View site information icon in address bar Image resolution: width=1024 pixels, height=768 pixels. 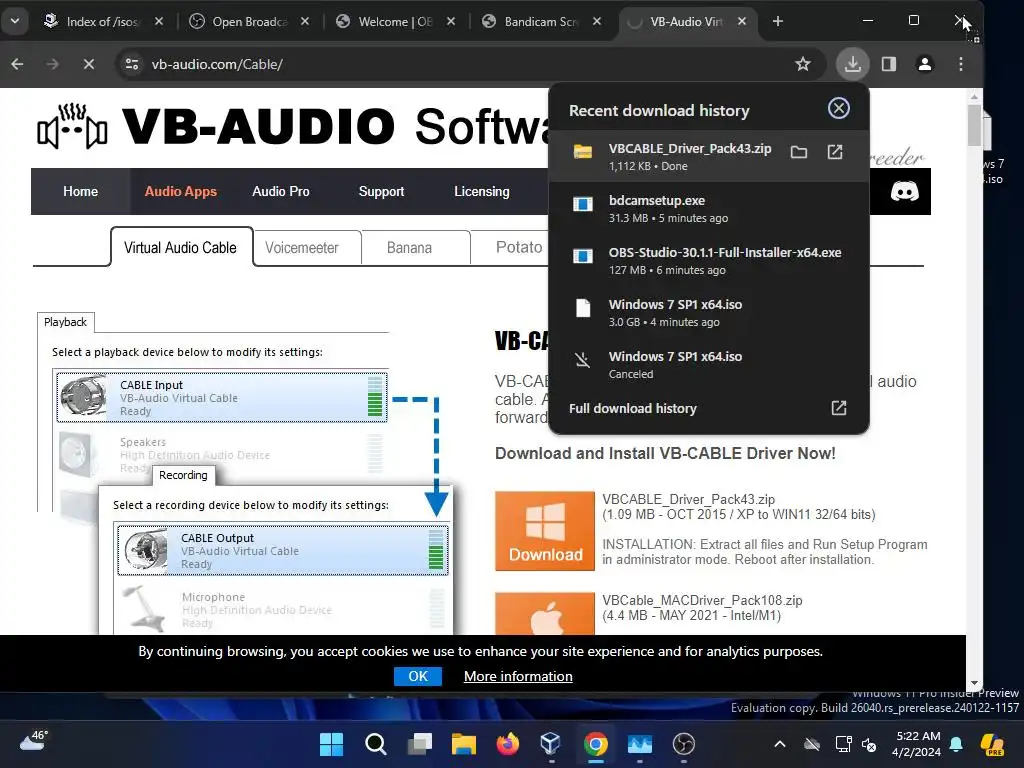pos(132,64)
